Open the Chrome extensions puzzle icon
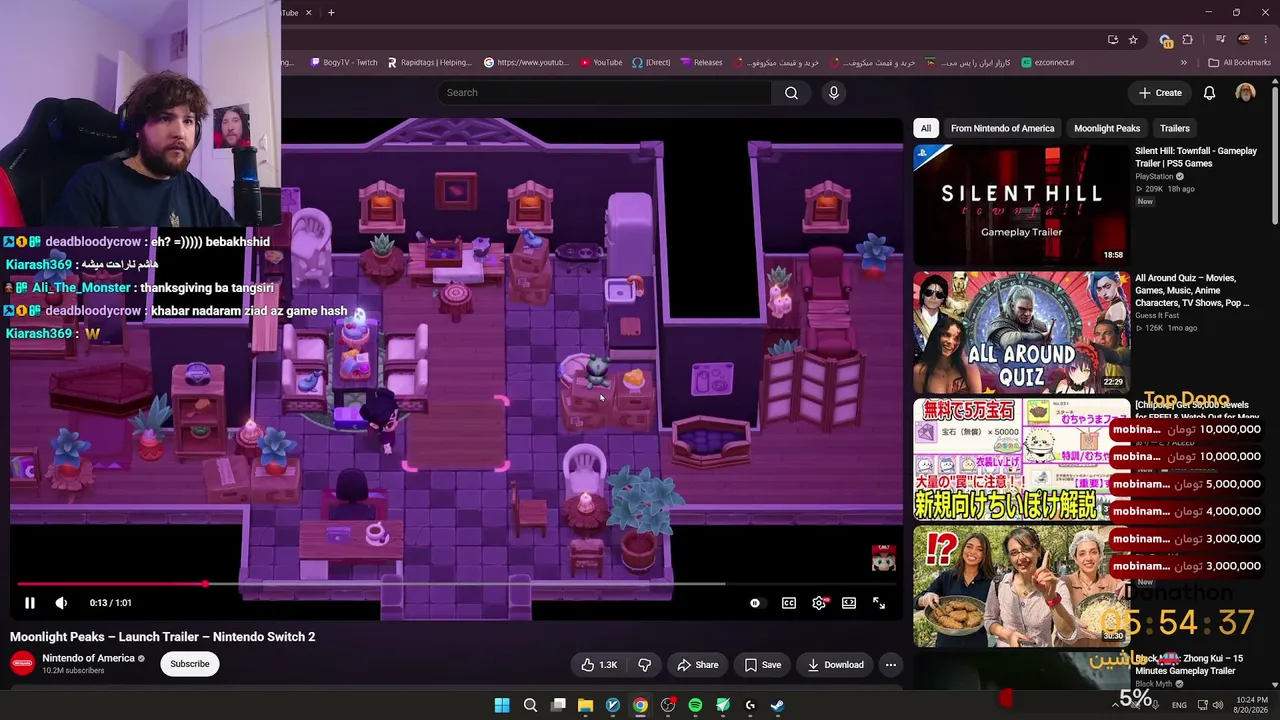1280x720 pixels. click(1188, 40)
